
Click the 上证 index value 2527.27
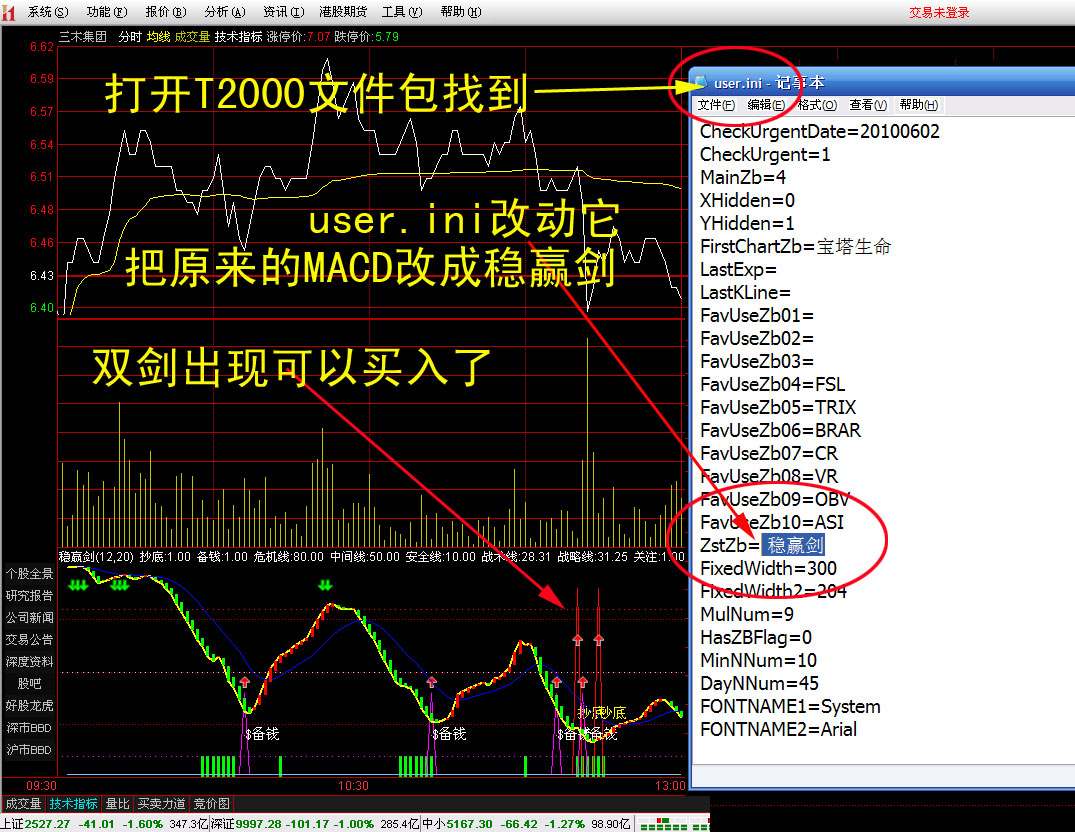click(47, 824)
